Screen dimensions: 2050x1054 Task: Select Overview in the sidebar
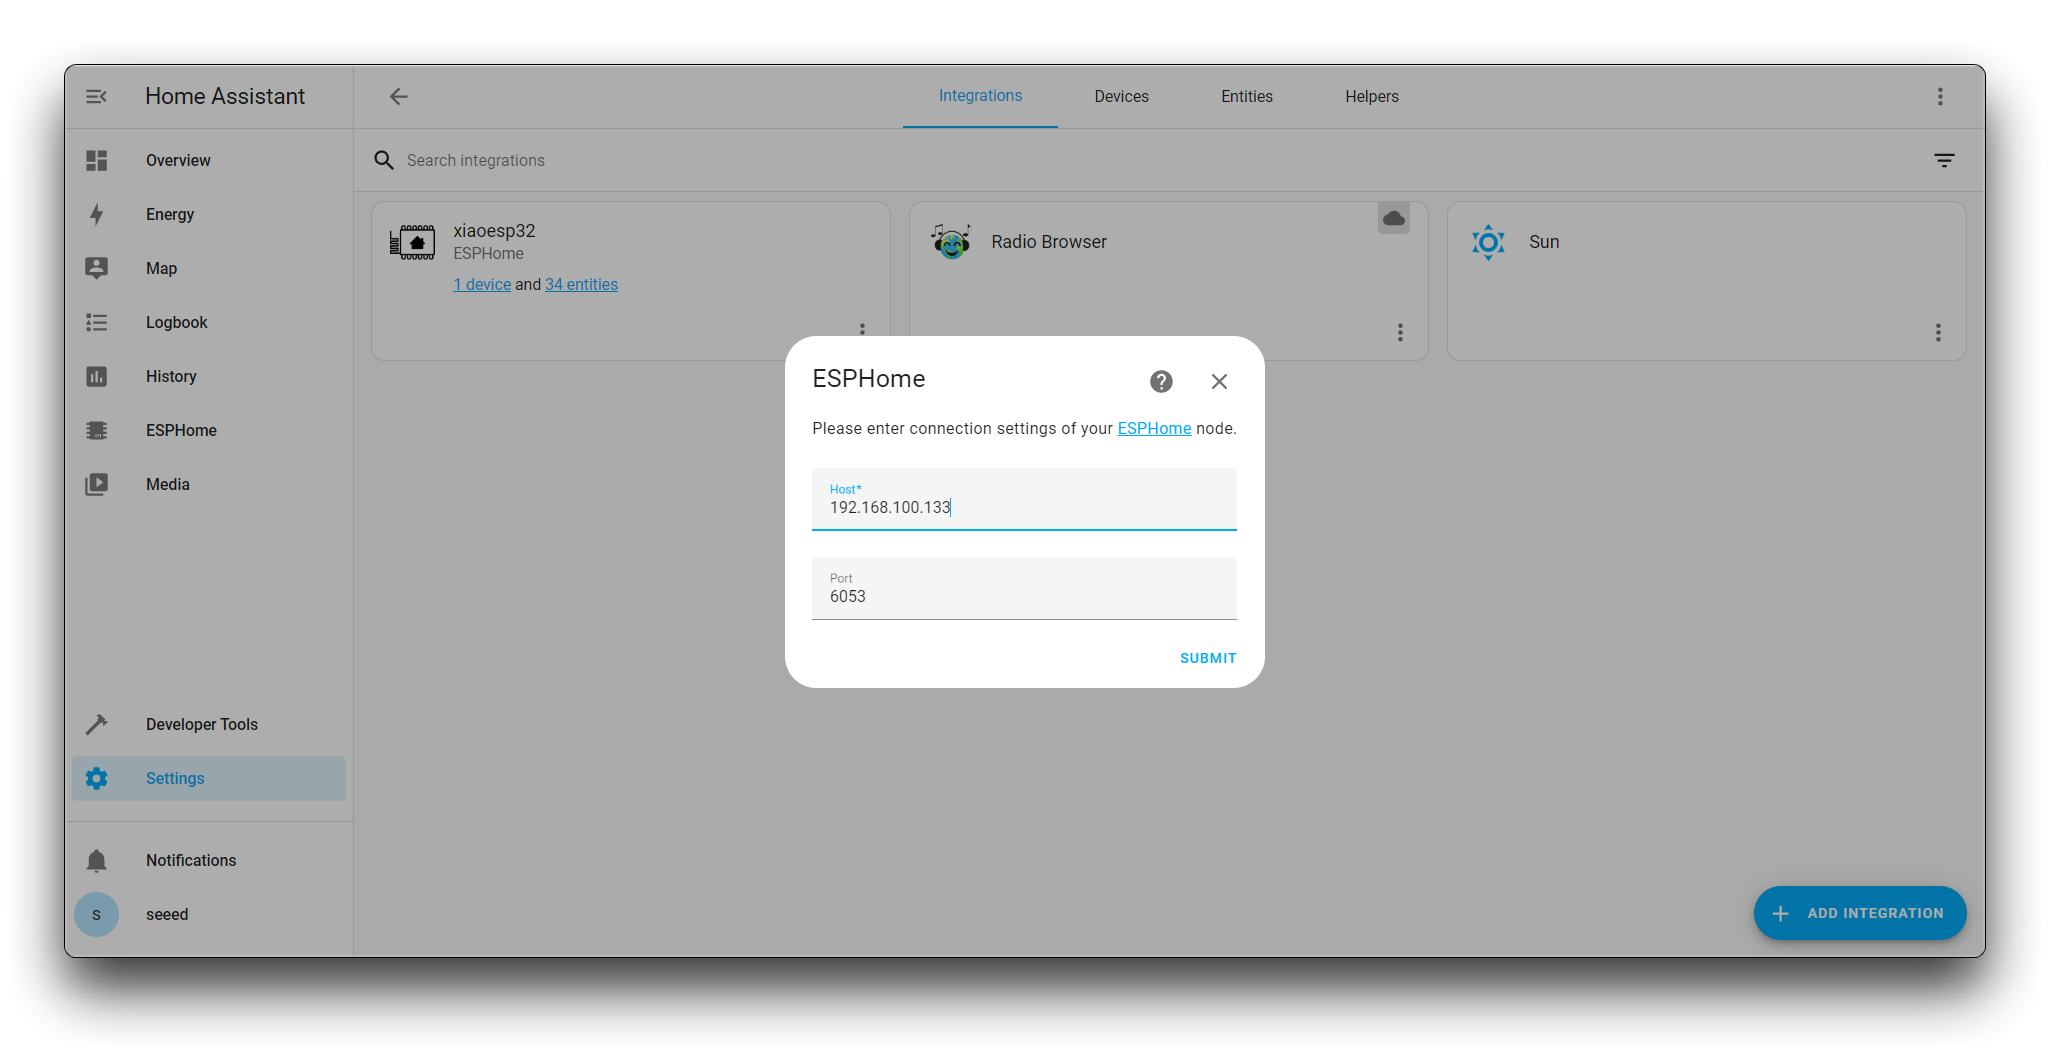pyautogui.click(x=209, y=160)
